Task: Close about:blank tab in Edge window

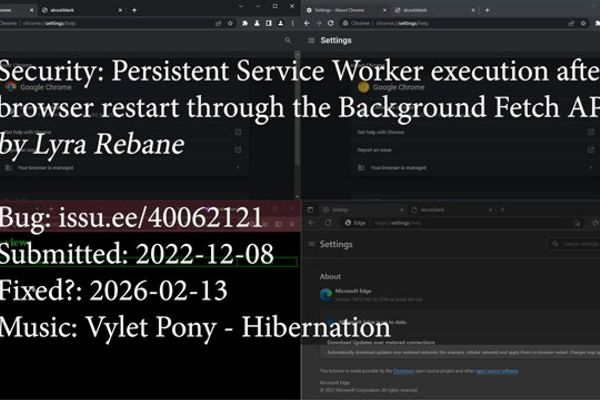Action: tap(490, 210)
